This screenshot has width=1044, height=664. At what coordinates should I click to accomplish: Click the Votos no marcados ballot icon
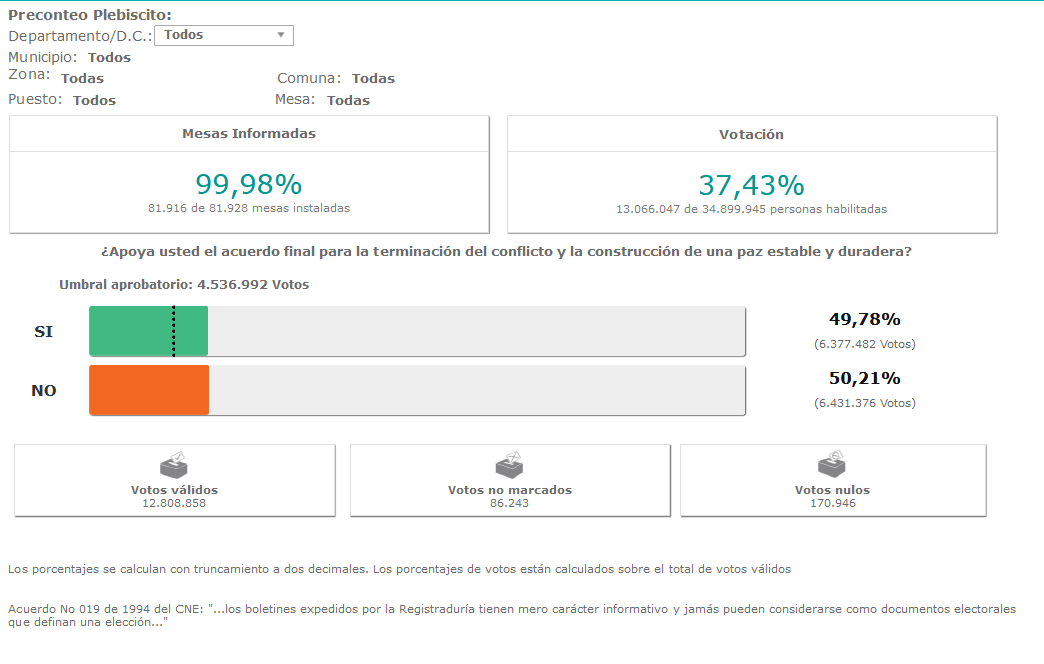(x=510, y=465)
